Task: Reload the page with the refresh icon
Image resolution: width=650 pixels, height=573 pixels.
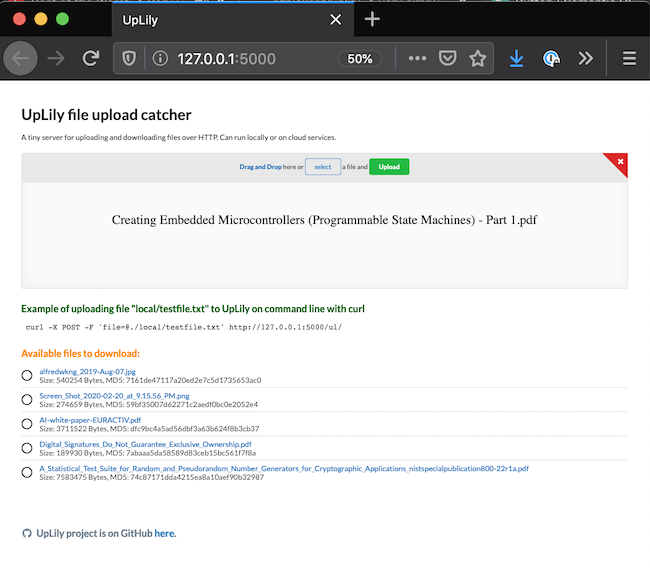Action: tap(90, 58)
